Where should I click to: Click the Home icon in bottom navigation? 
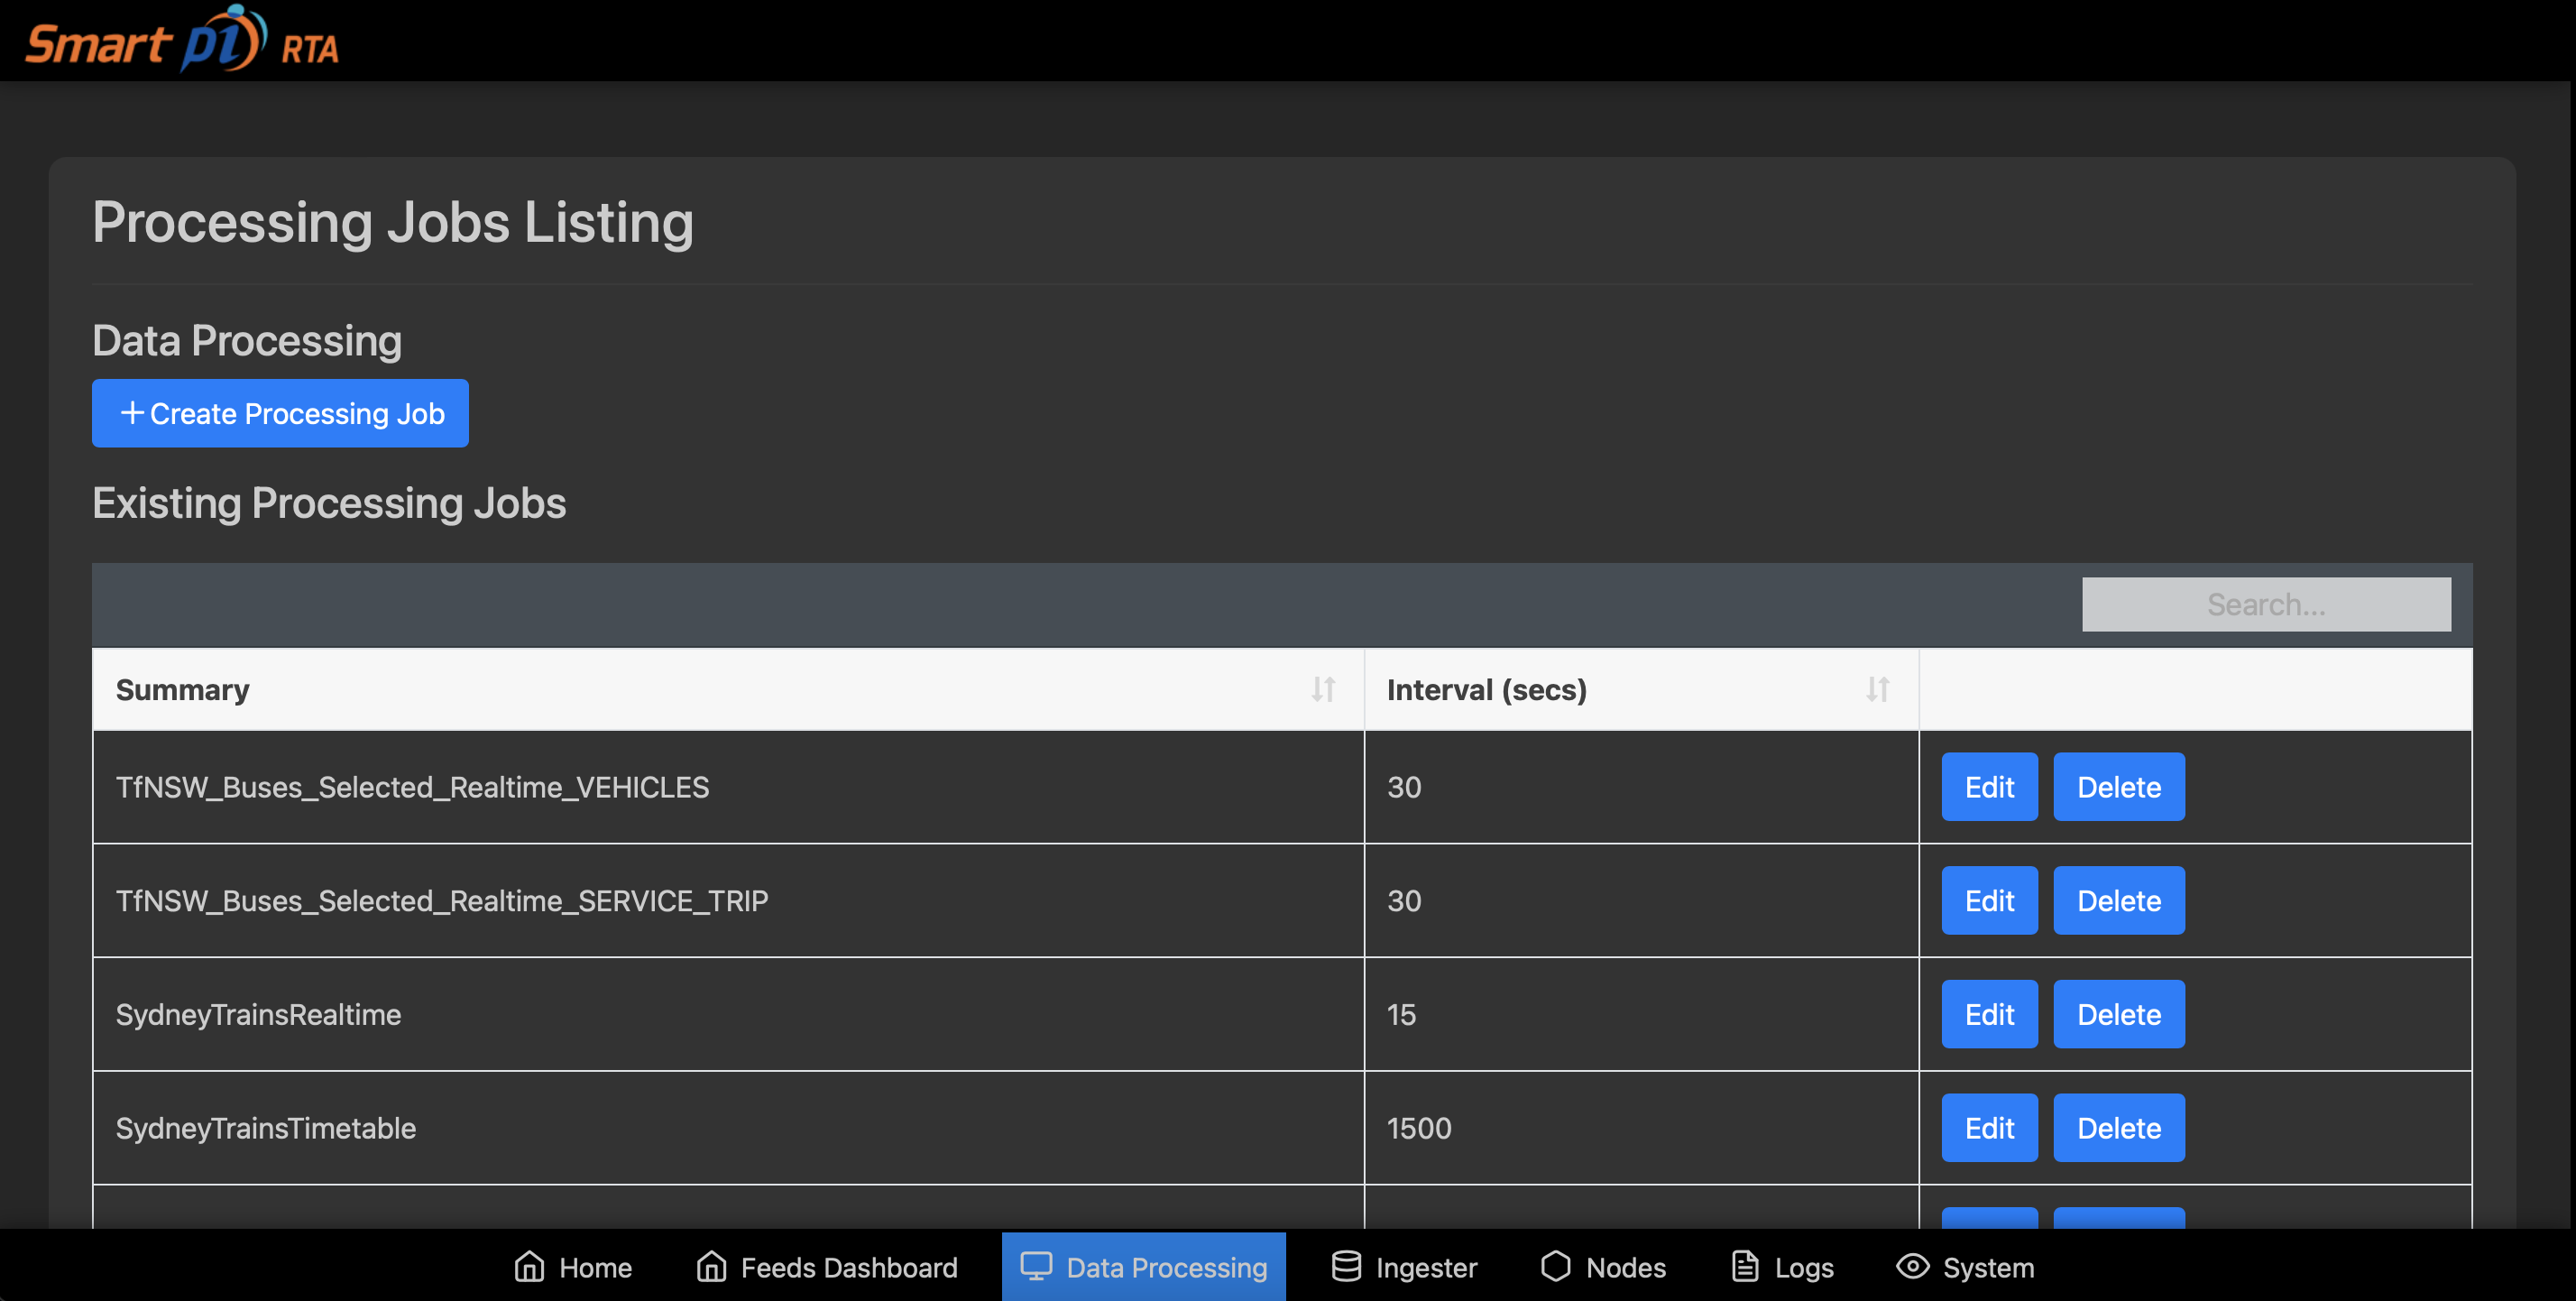529,1267
